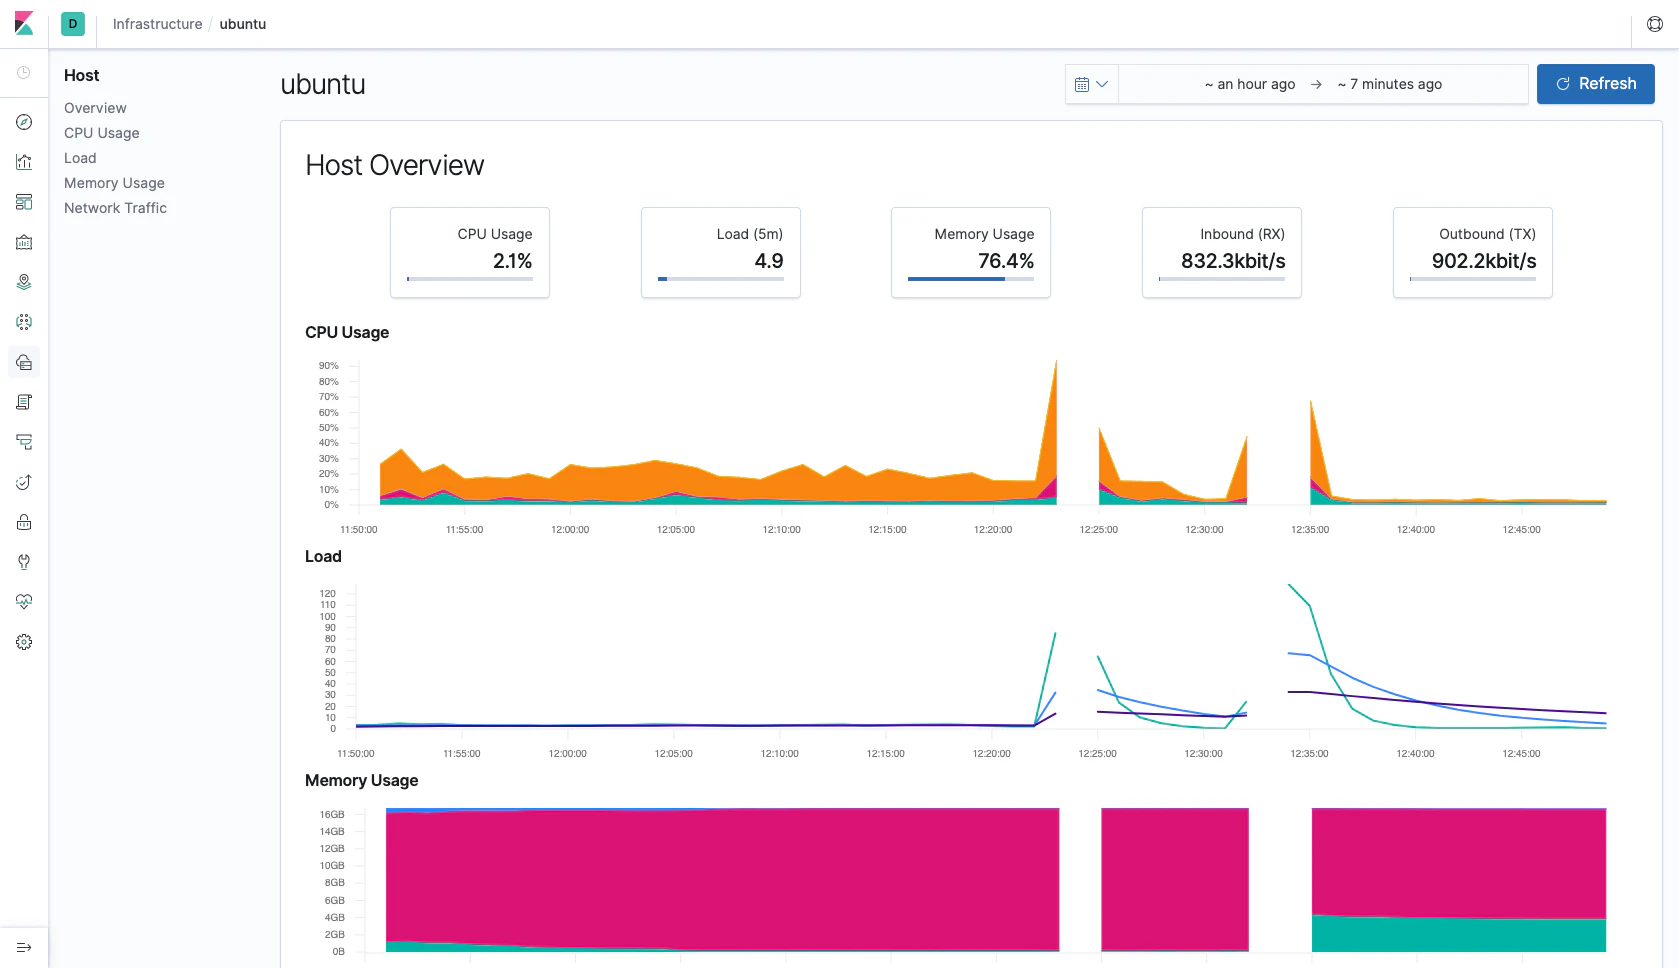Open the Kibana home logo

point(24,24)
